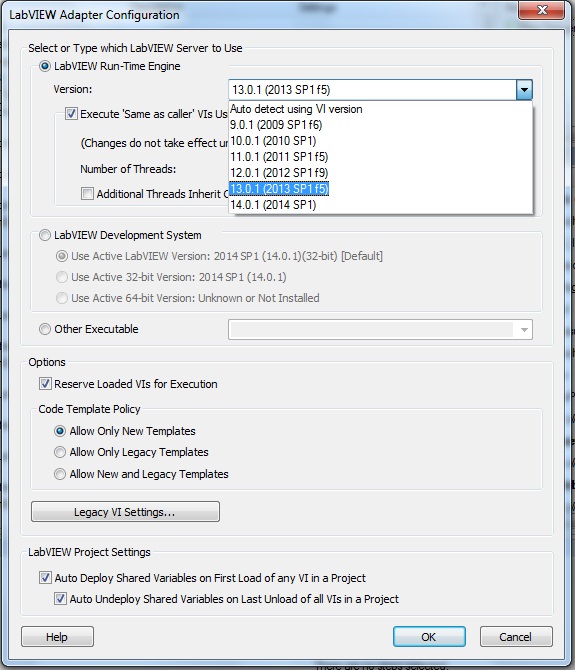Pick Auto detect using VI version
The image size is (575, 670).
pyautogui.click(x=381, y=109)
